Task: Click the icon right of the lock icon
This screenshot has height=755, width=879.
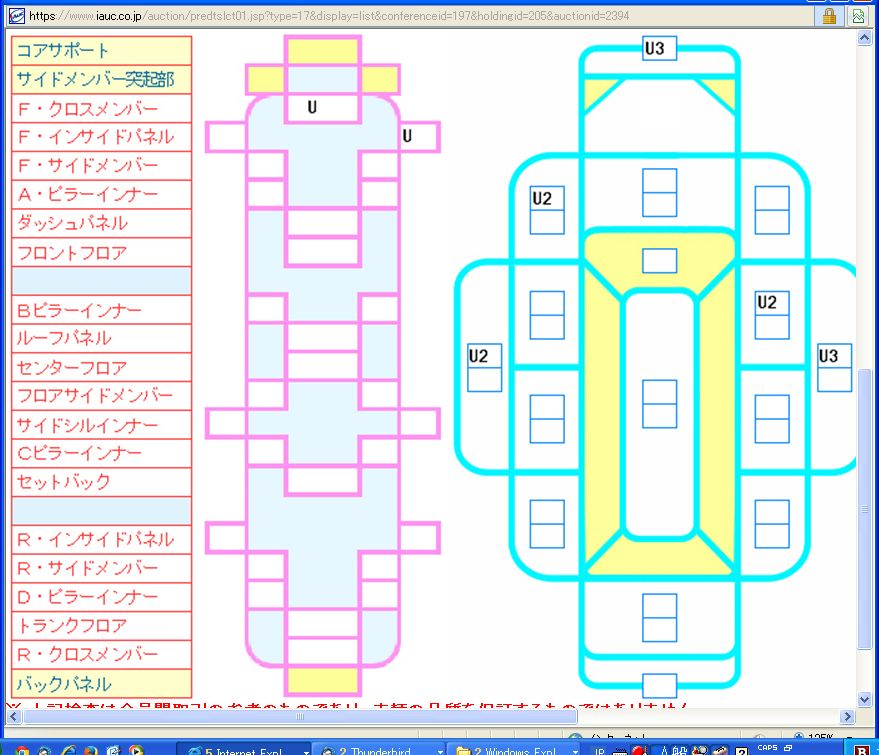Action: tap(859, 16)
